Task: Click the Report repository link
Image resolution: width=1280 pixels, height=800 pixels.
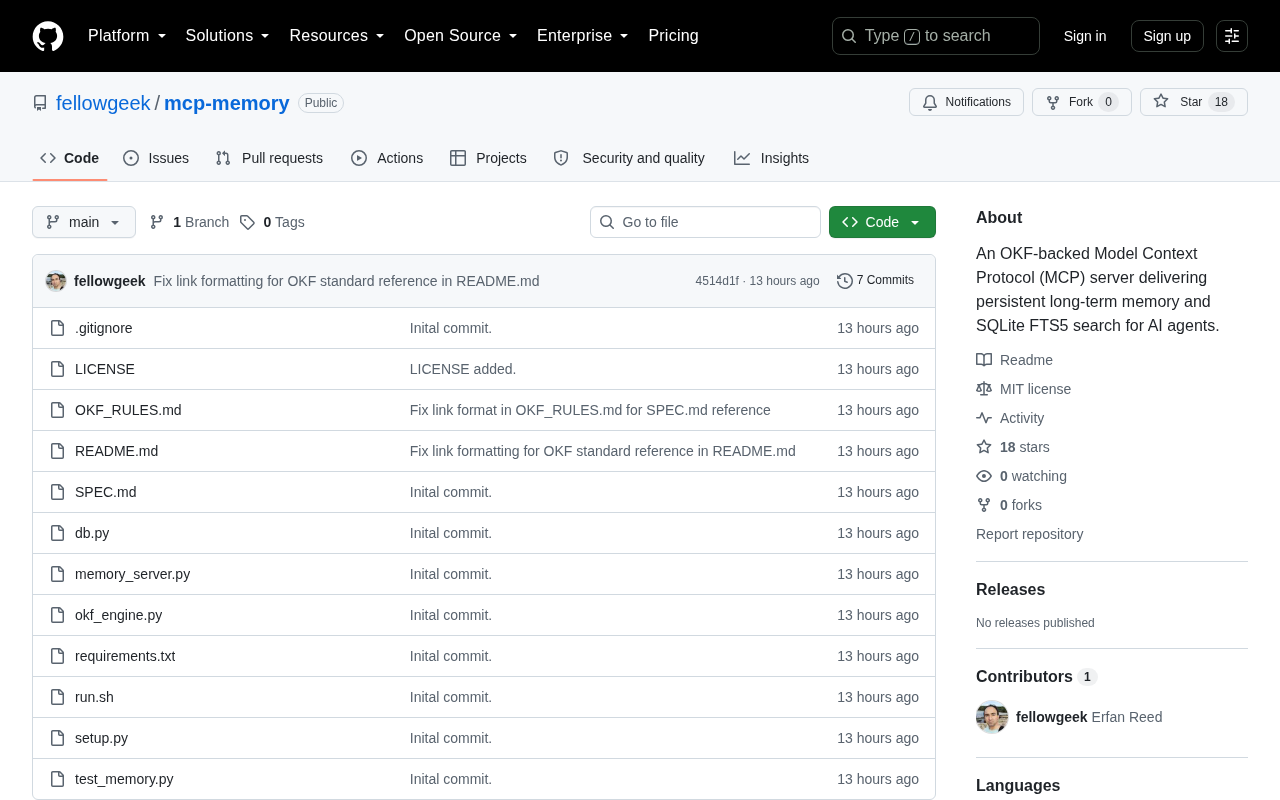Action: [x=1029, y=534]
